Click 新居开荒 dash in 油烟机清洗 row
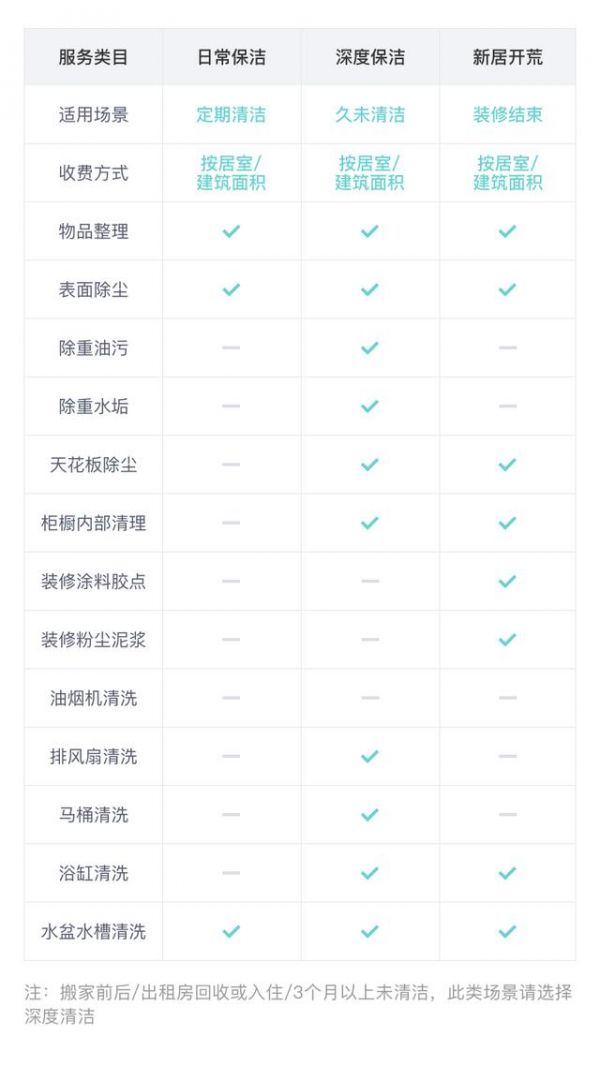This screenshot has height=1080, width=600. [507, 698]
